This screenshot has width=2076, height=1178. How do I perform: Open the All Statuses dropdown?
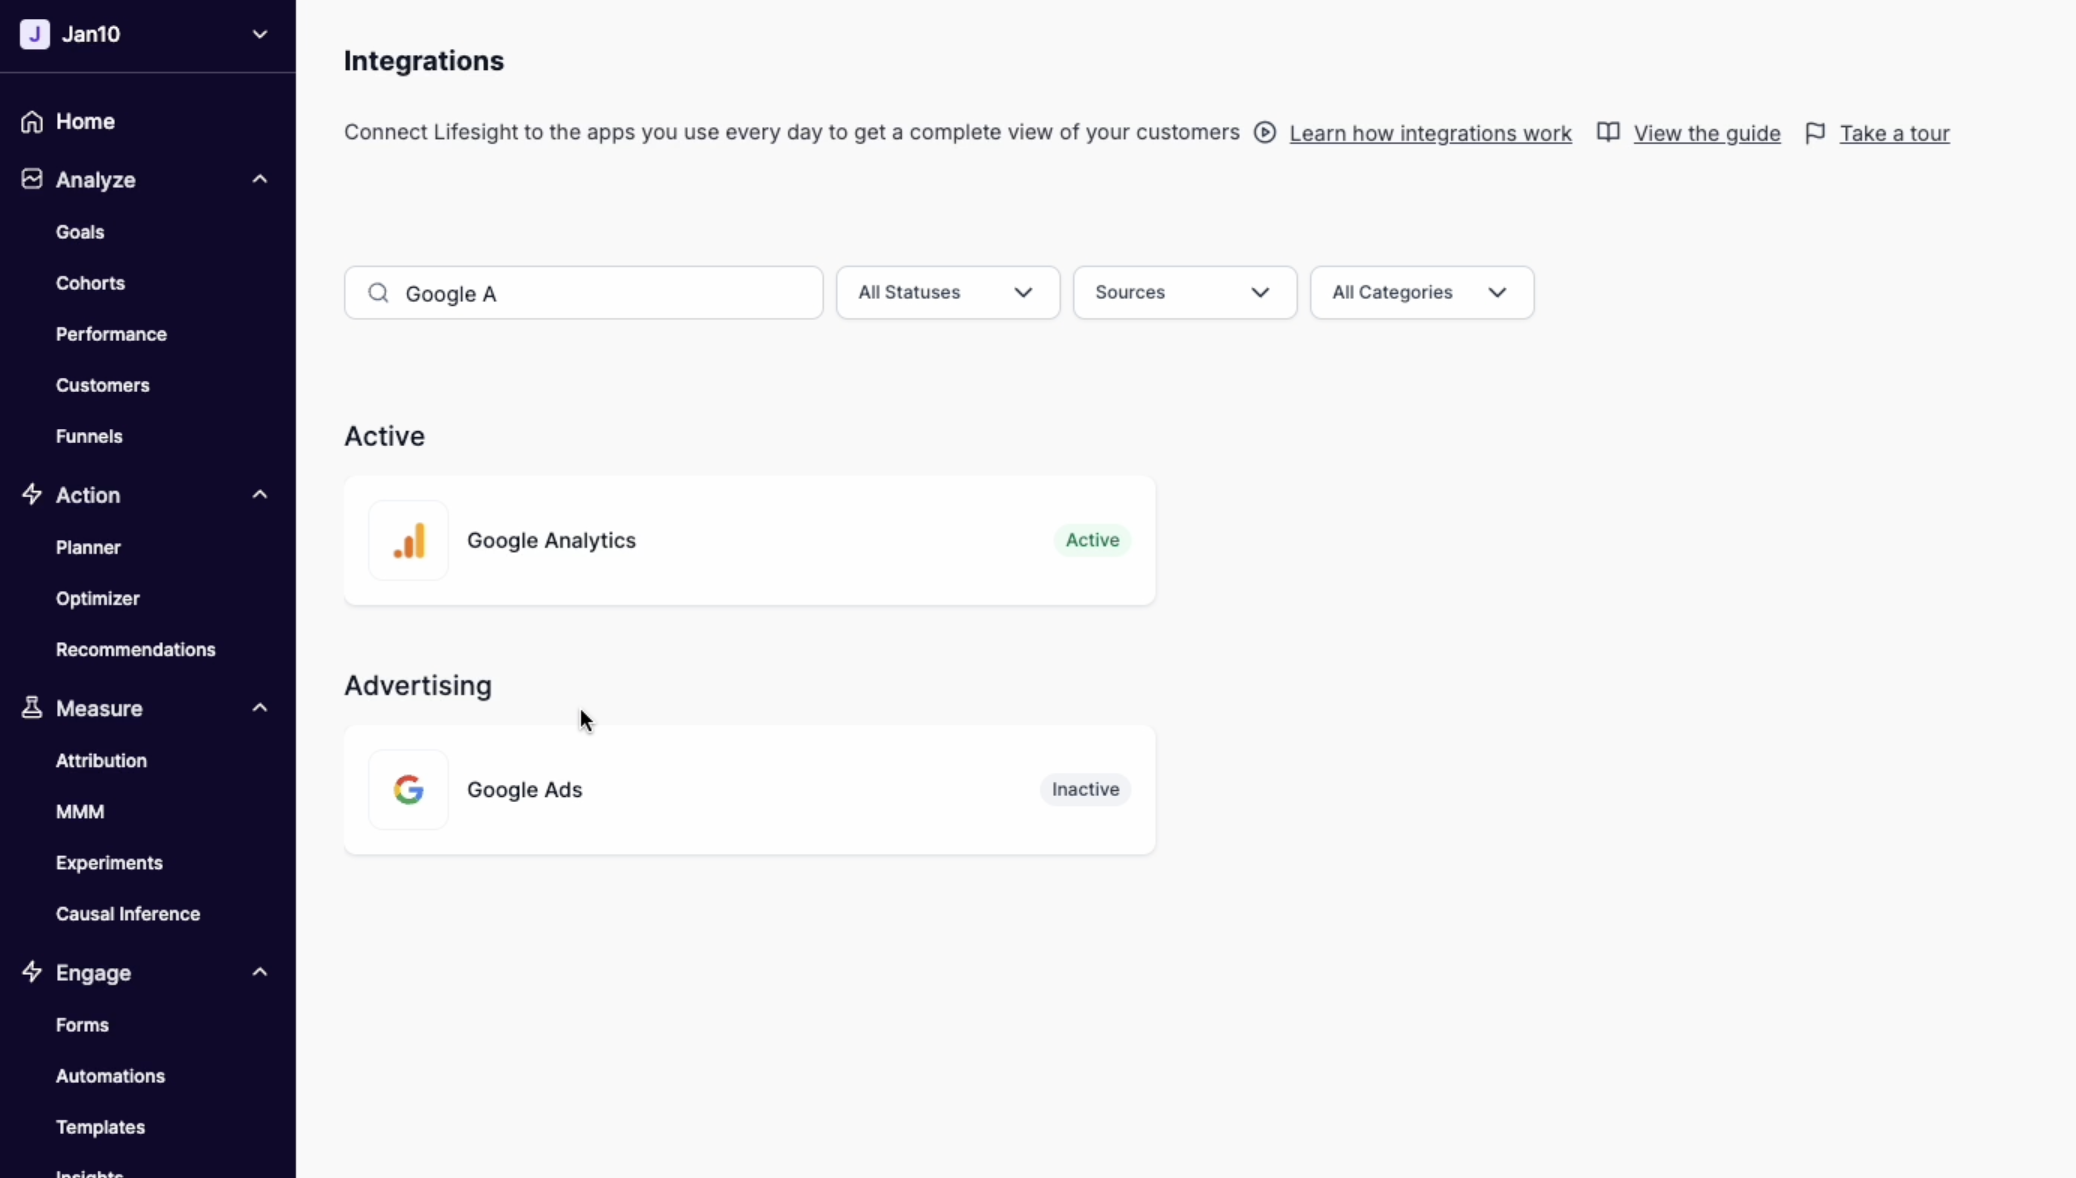pyautogui.click(x=947, y=293)
